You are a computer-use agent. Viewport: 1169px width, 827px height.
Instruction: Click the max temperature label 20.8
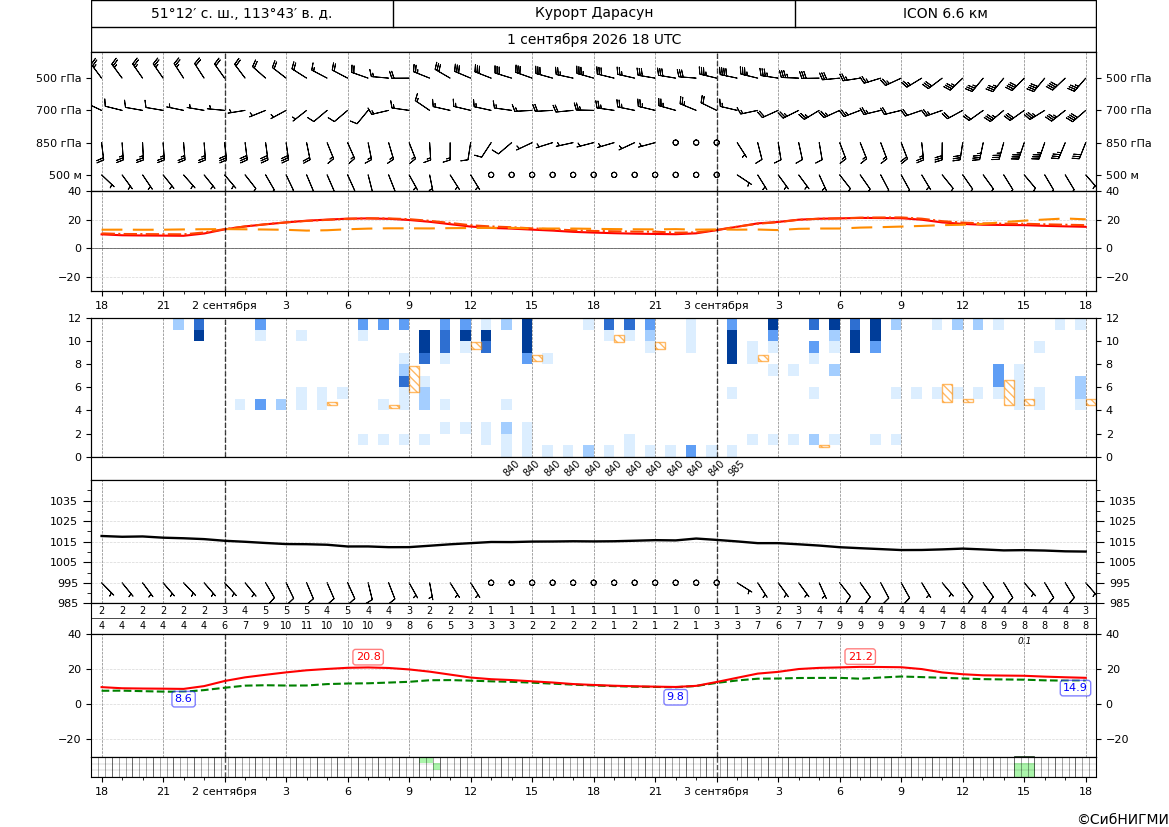click(x=368, y=656)
